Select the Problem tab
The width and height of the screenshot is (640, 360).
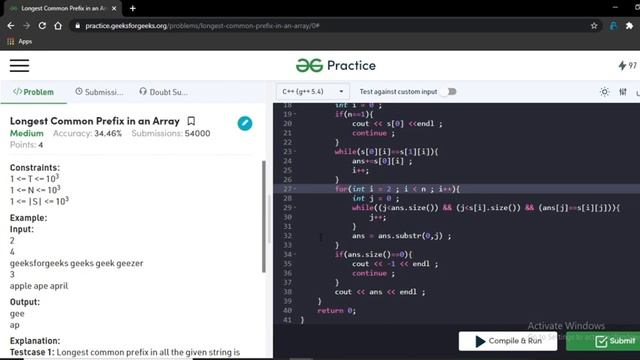pyautogui.click(x=33, y=92)
